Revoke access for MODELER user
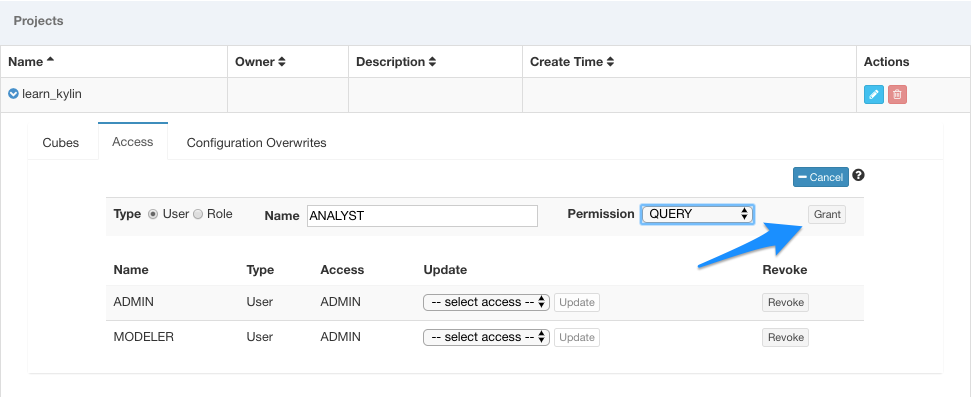This screenshot has height=397, width=971. 785,337
